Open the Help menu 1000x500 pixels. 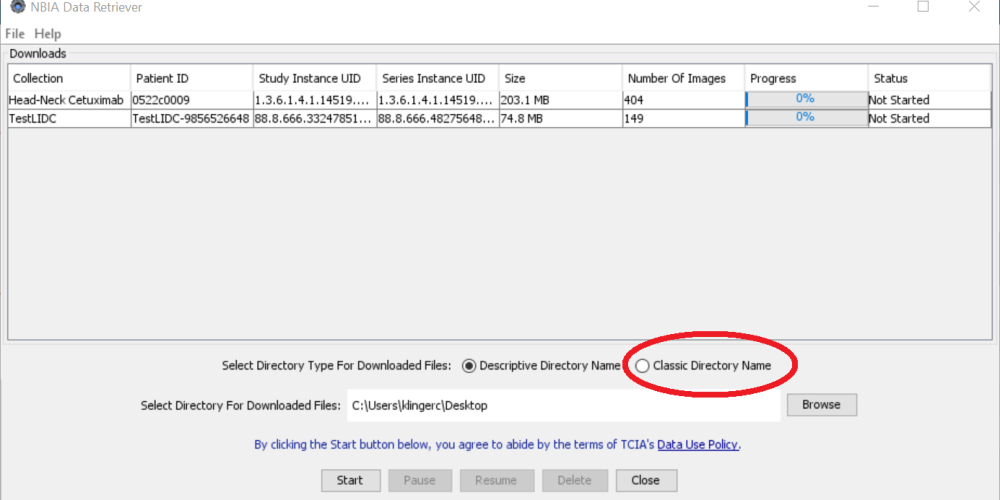(x=48, y=34)
